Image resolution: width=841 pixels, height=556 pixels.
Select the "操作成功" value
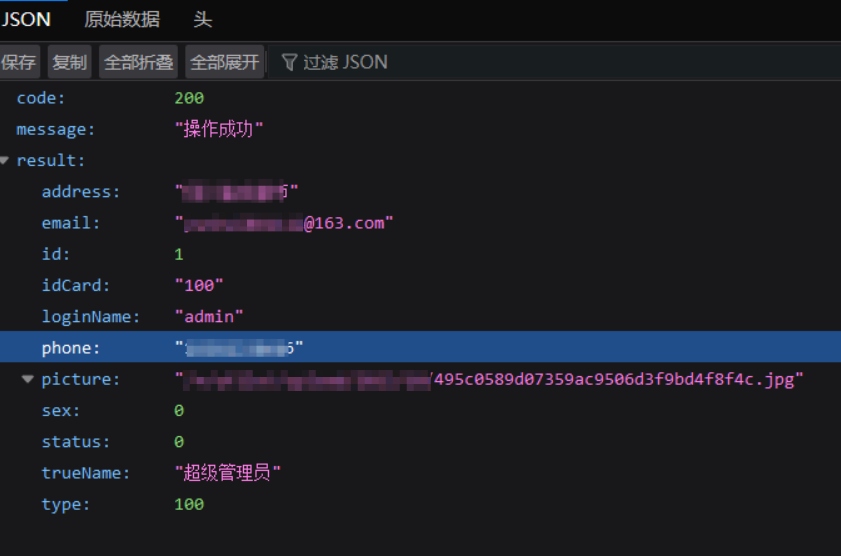point(219,129)
